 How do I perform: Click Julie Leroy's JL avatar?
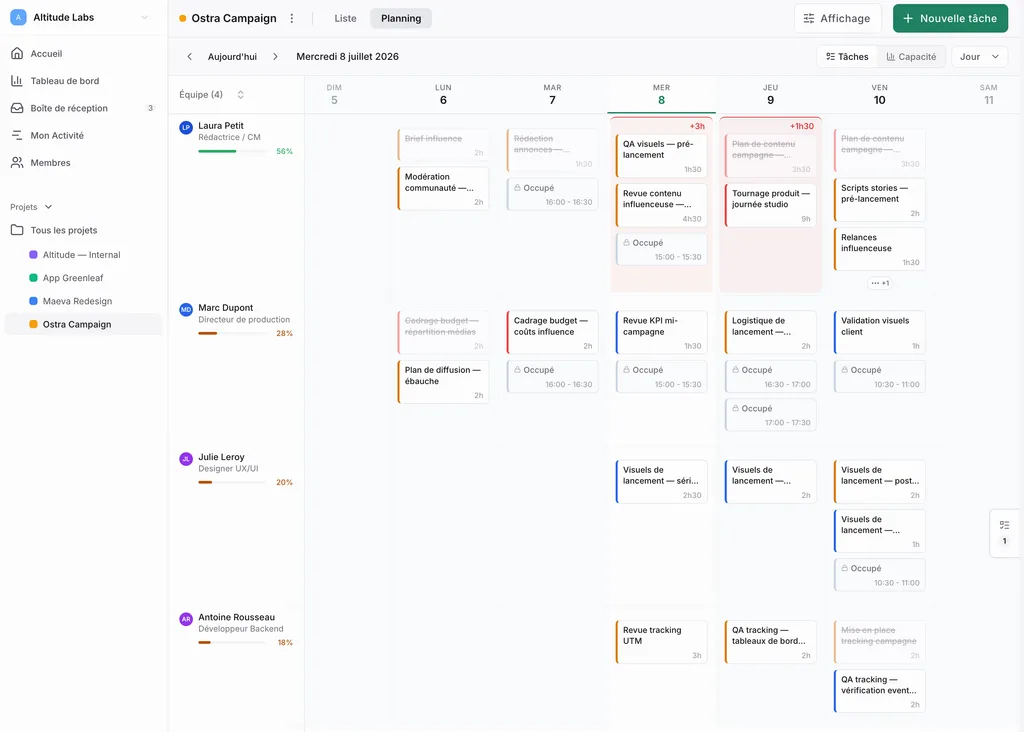click(186, 459)
